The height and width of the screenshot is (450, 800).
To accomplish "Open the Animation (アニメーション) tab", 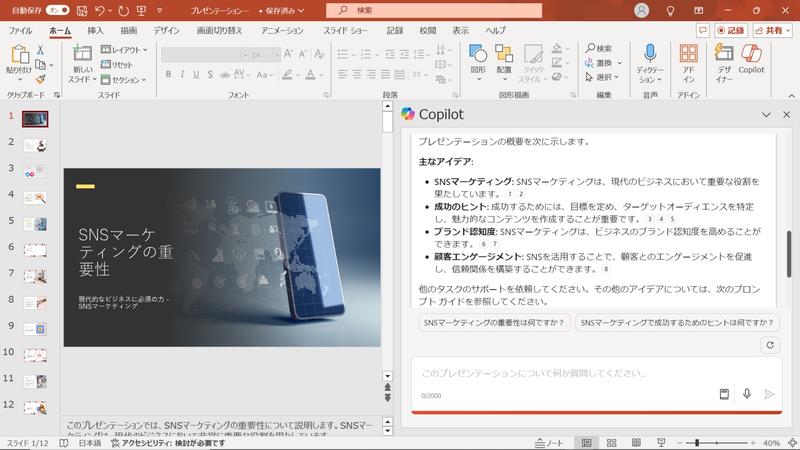I will [281, 31].
